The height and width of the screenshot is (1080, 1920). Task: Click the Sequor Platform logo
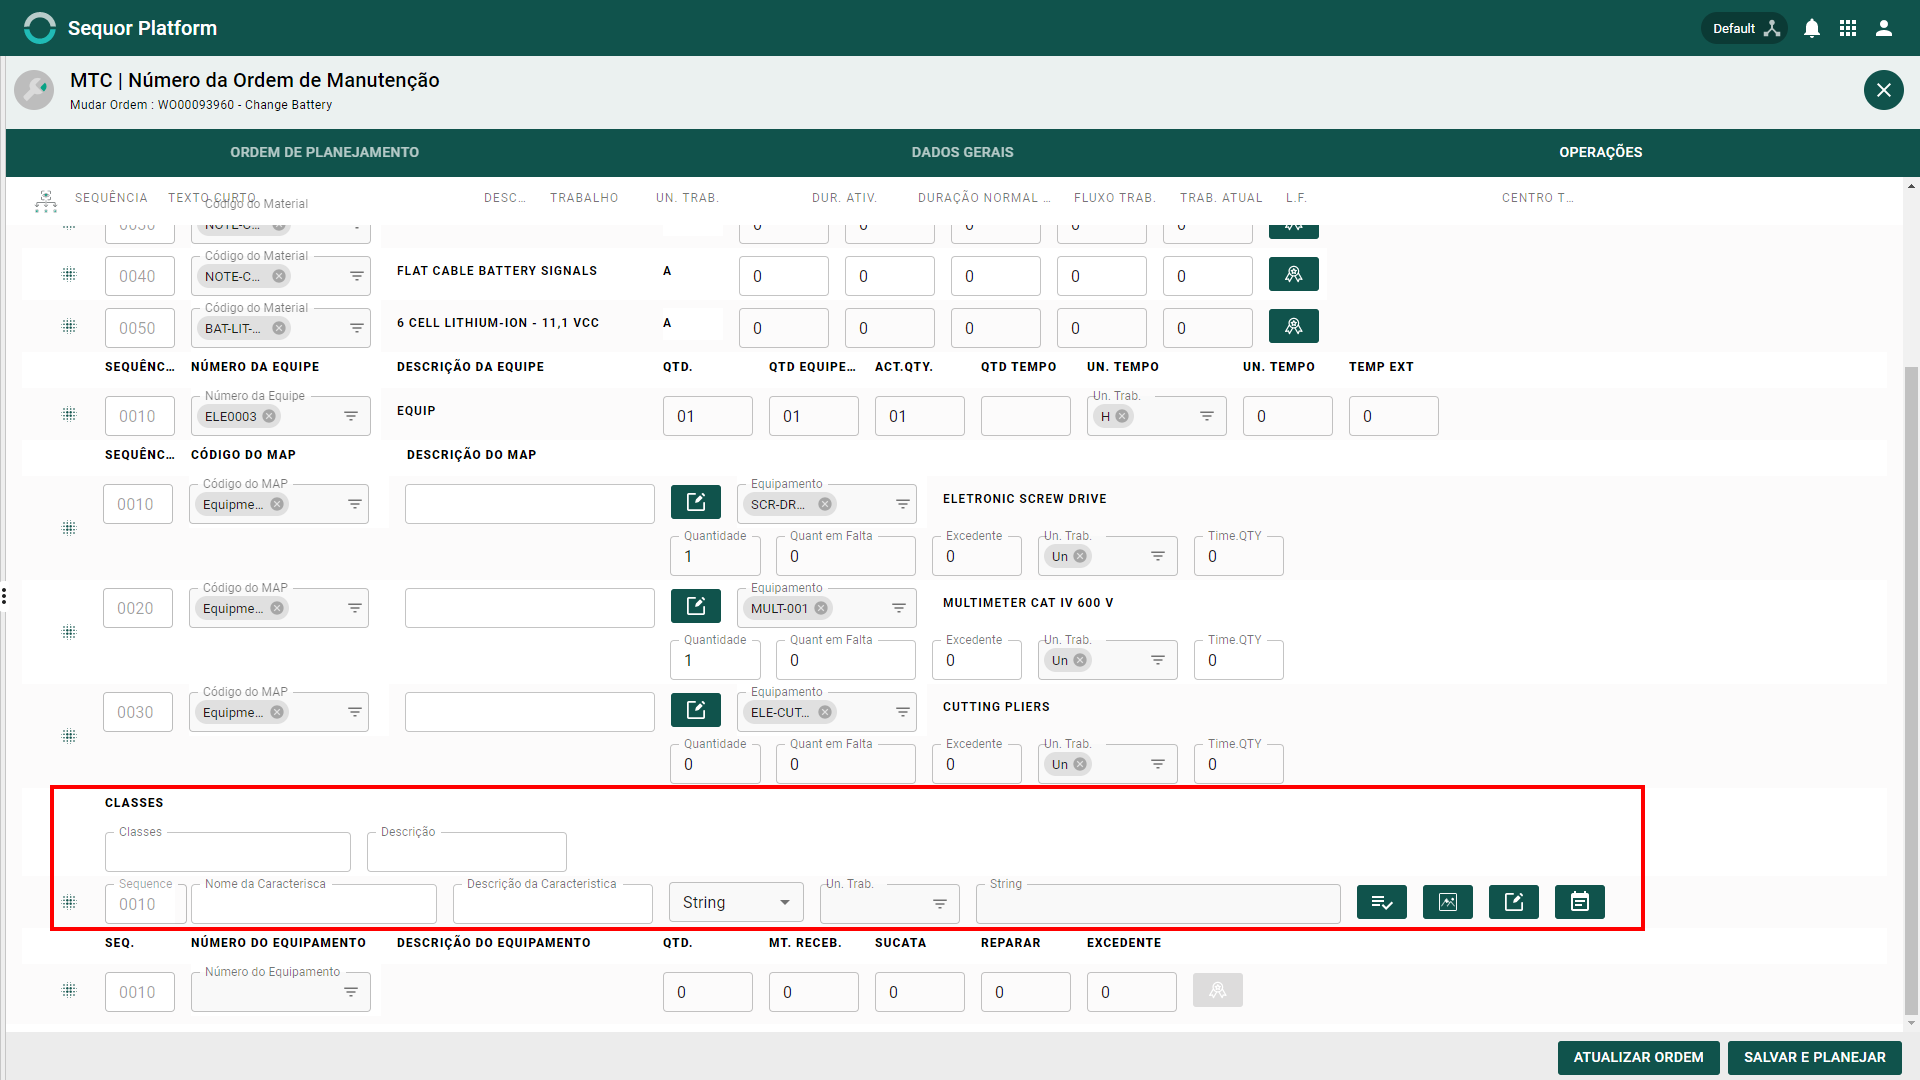(x=40, y=28)
